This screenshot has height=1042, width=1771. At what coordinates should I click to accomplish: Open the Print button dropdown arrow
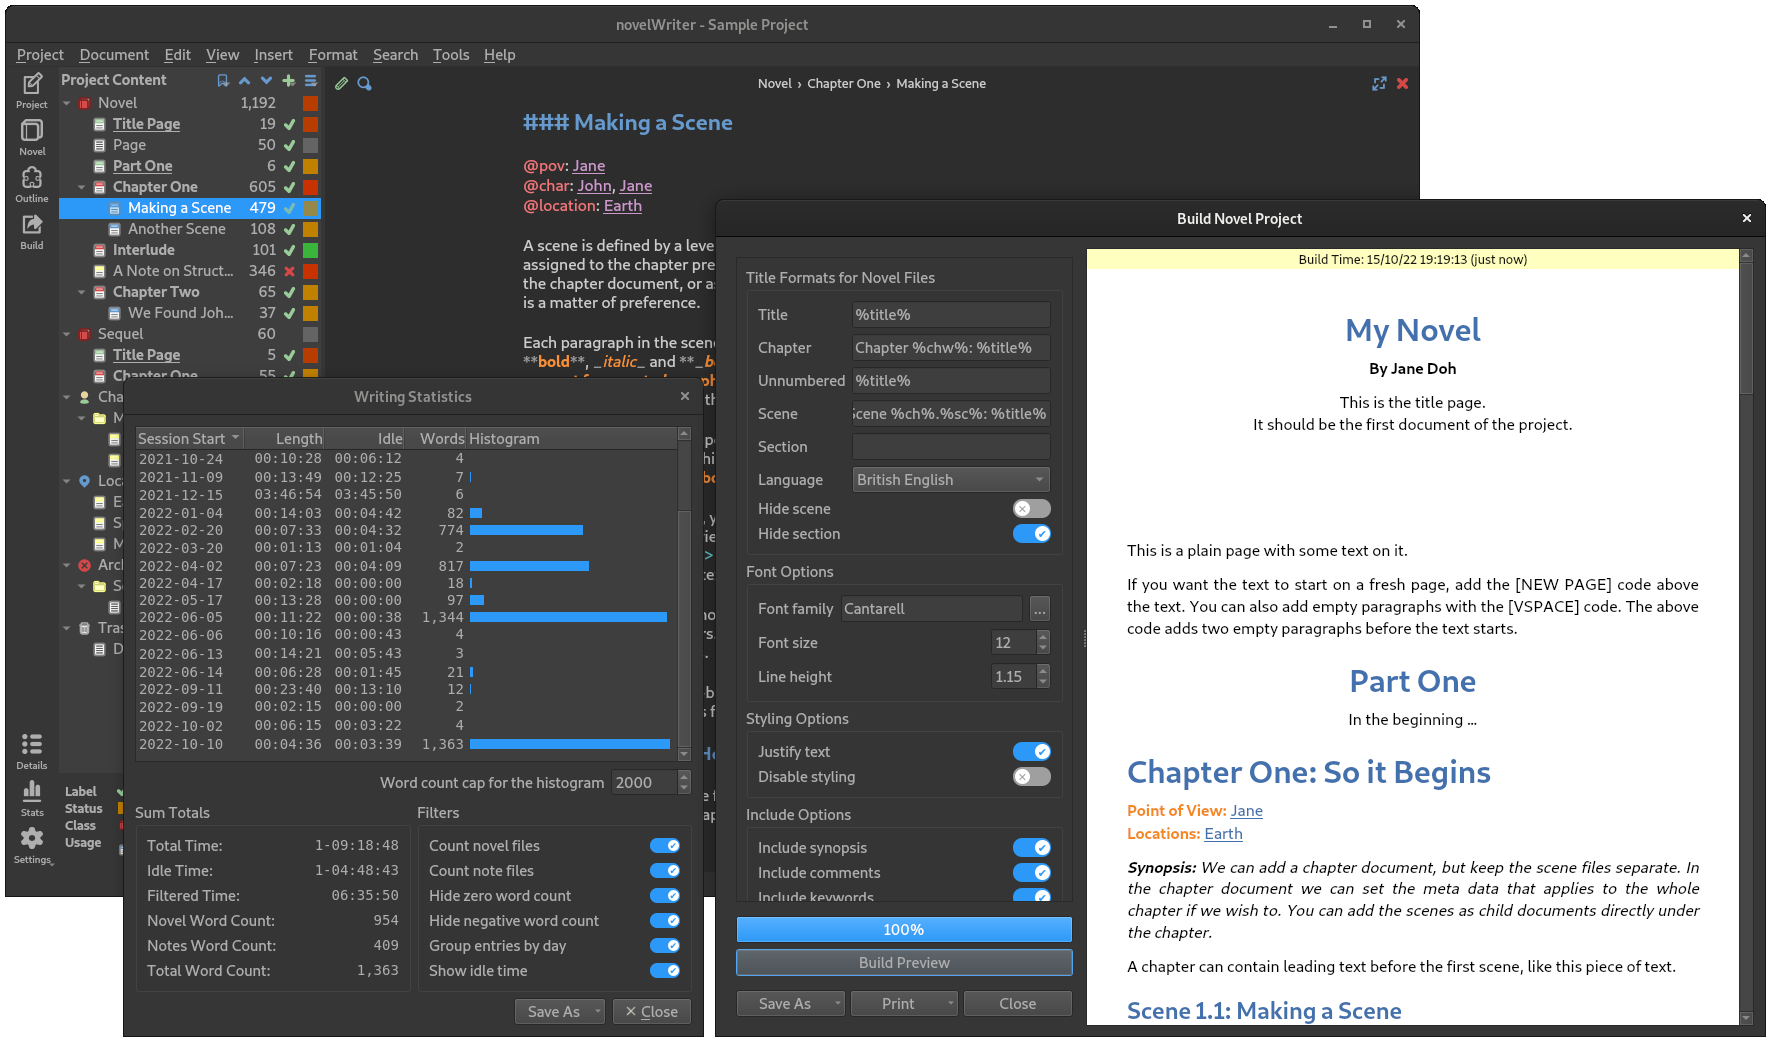950,1003
